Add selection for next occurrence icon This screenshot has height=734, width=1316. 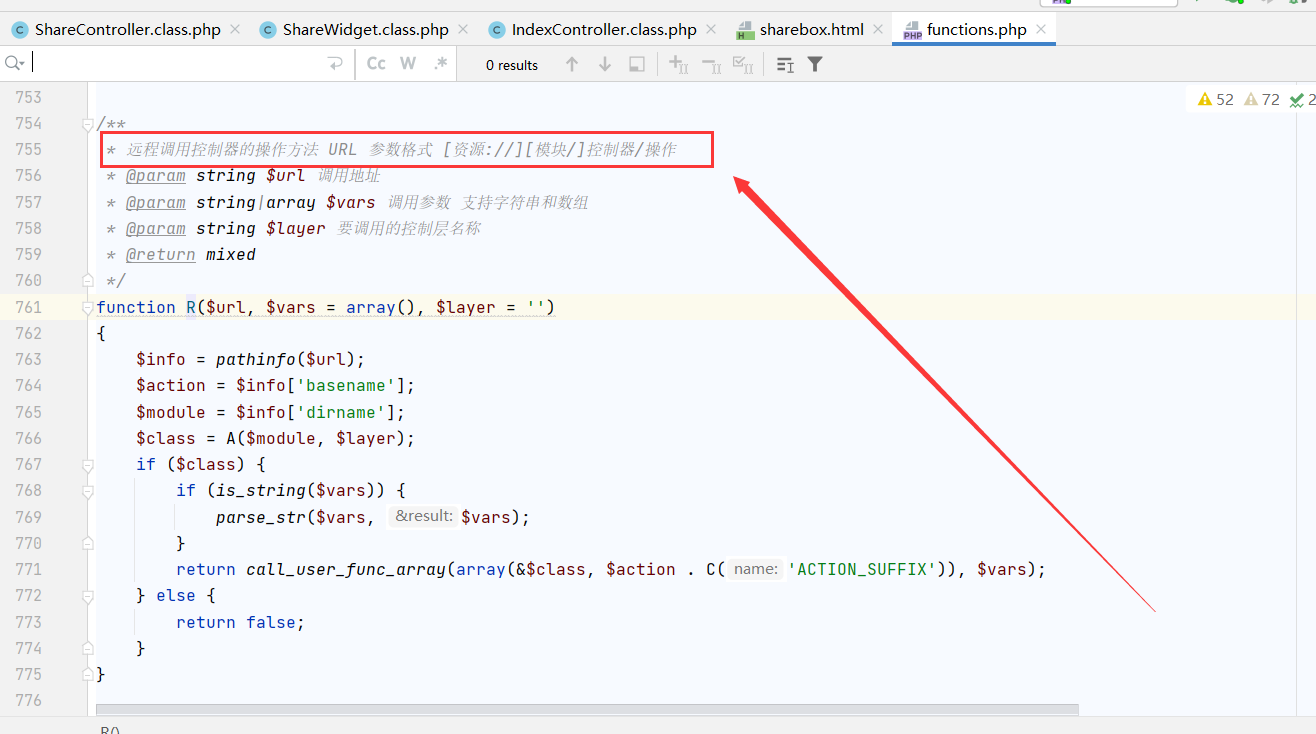[x=678, y=64]
